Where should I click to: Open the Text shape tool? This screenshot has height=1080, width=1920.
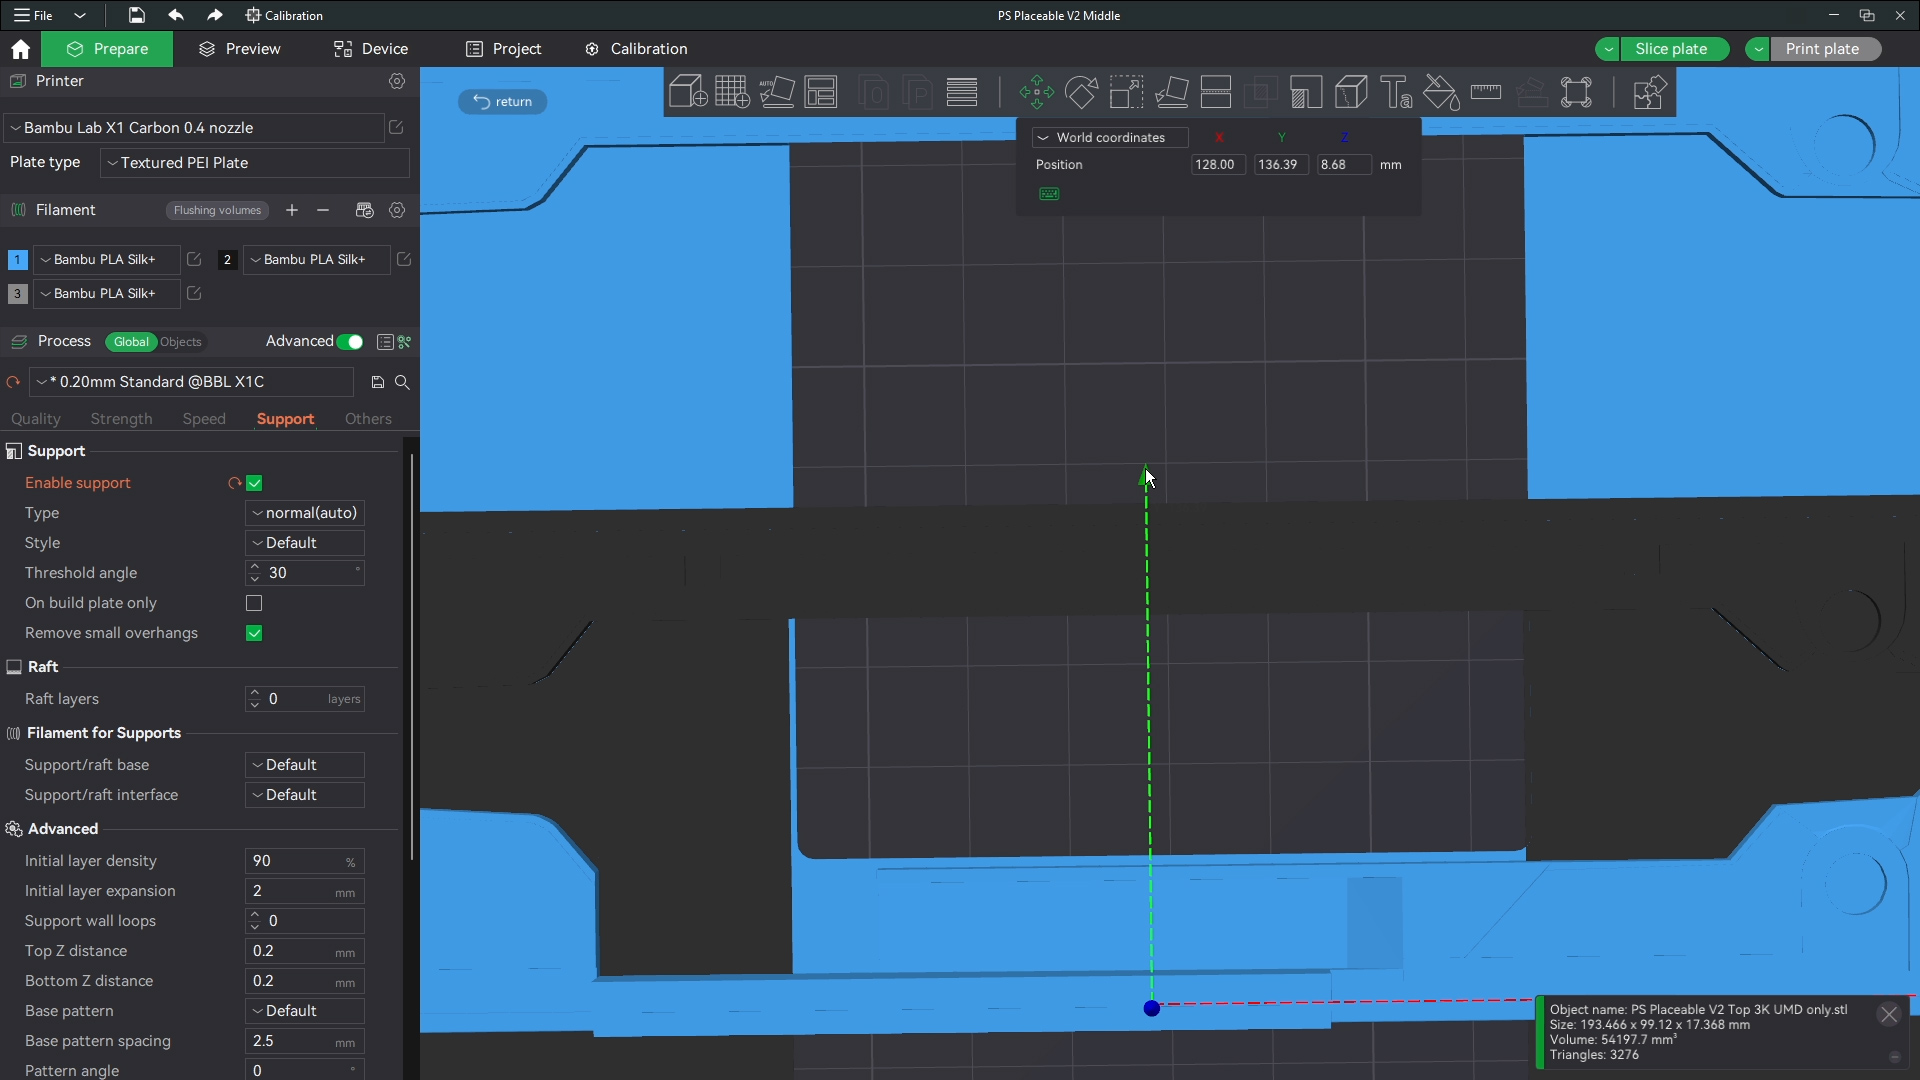point(1396,92)
